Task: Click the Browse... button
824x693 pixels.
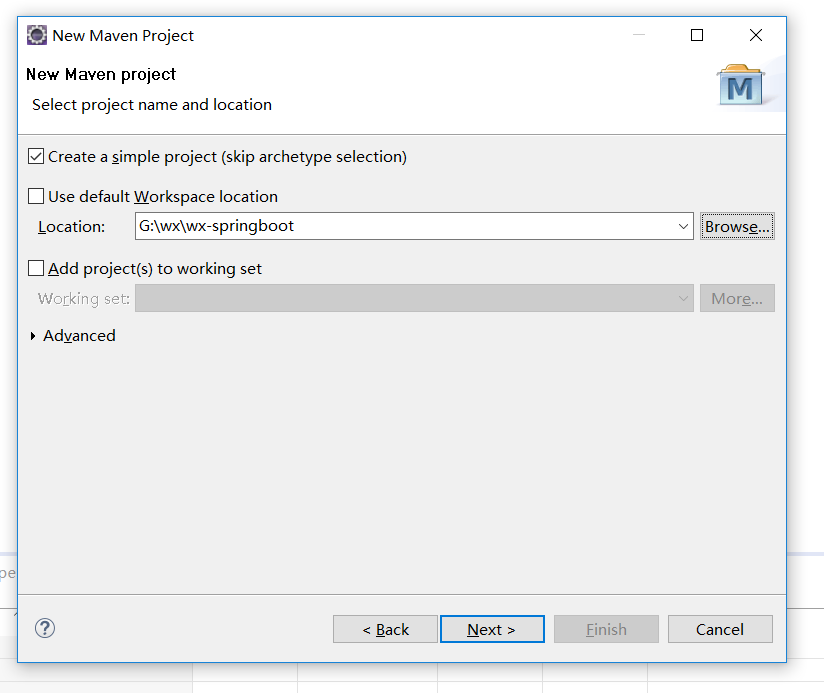Action: [x=737, y=227]
